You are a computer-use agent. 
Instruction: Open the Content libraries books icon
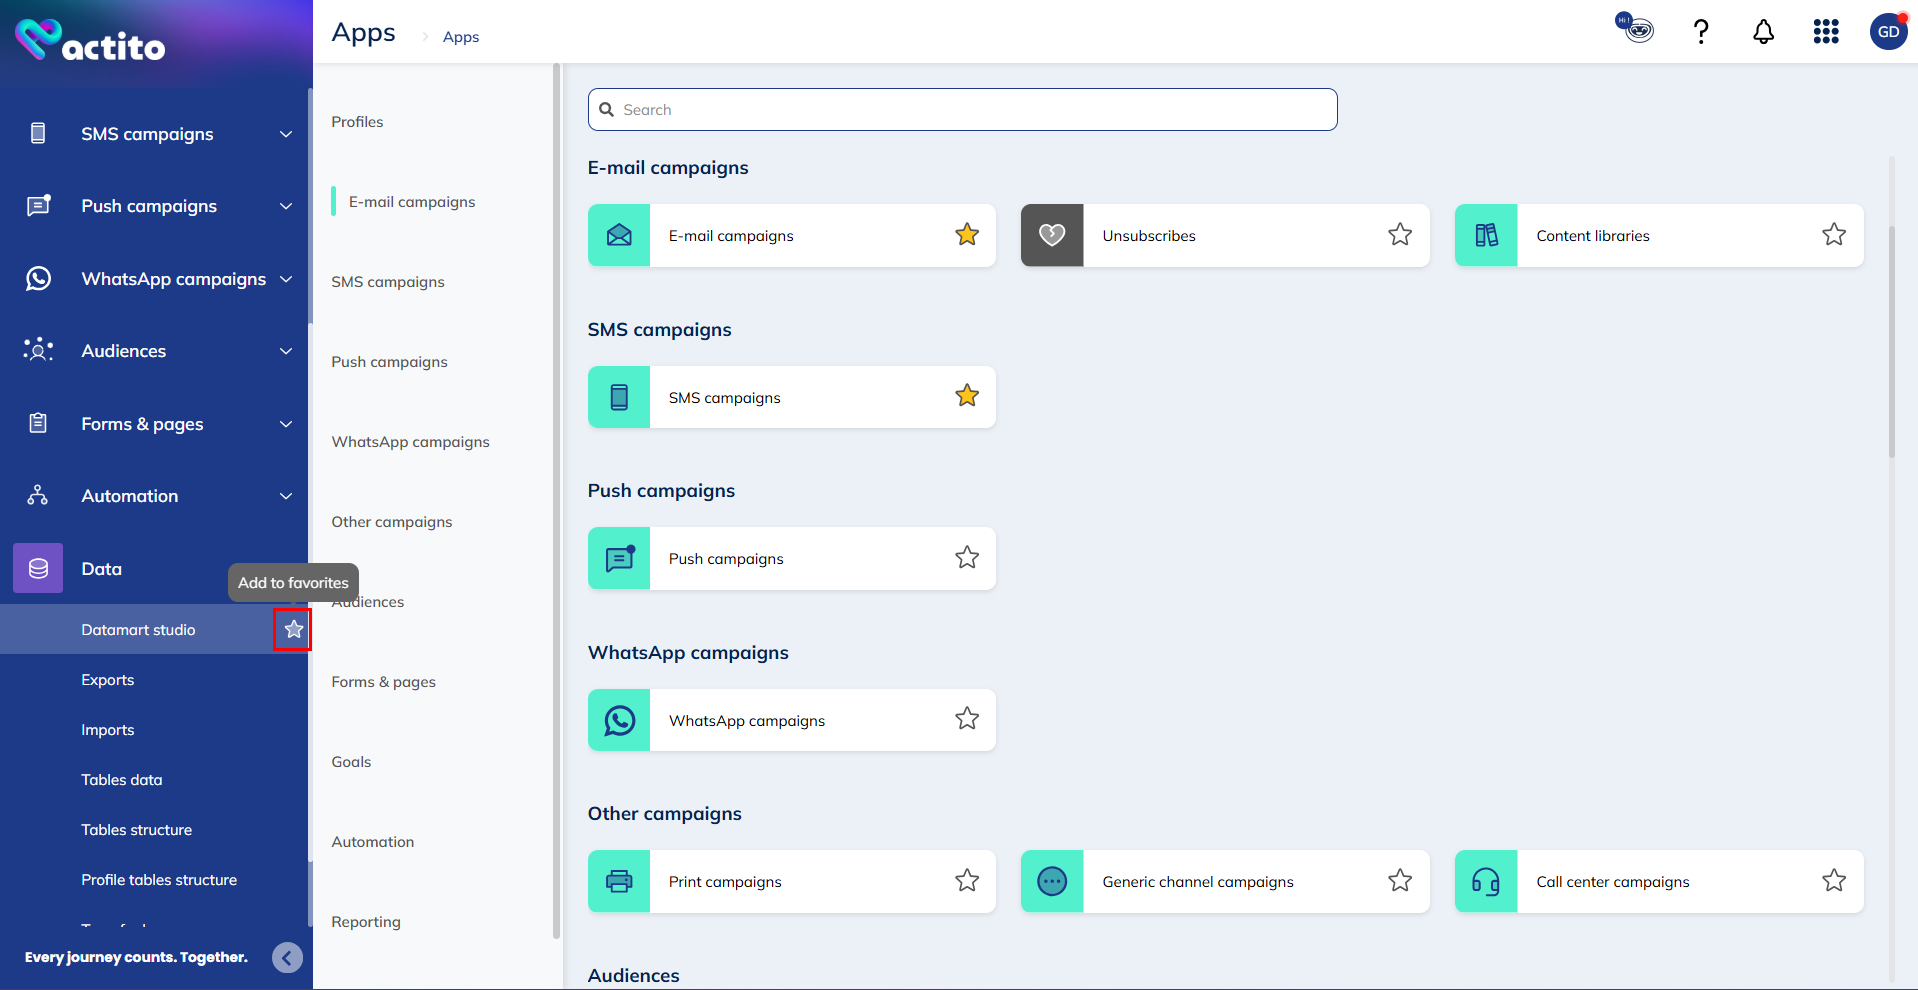(1486, 235)
